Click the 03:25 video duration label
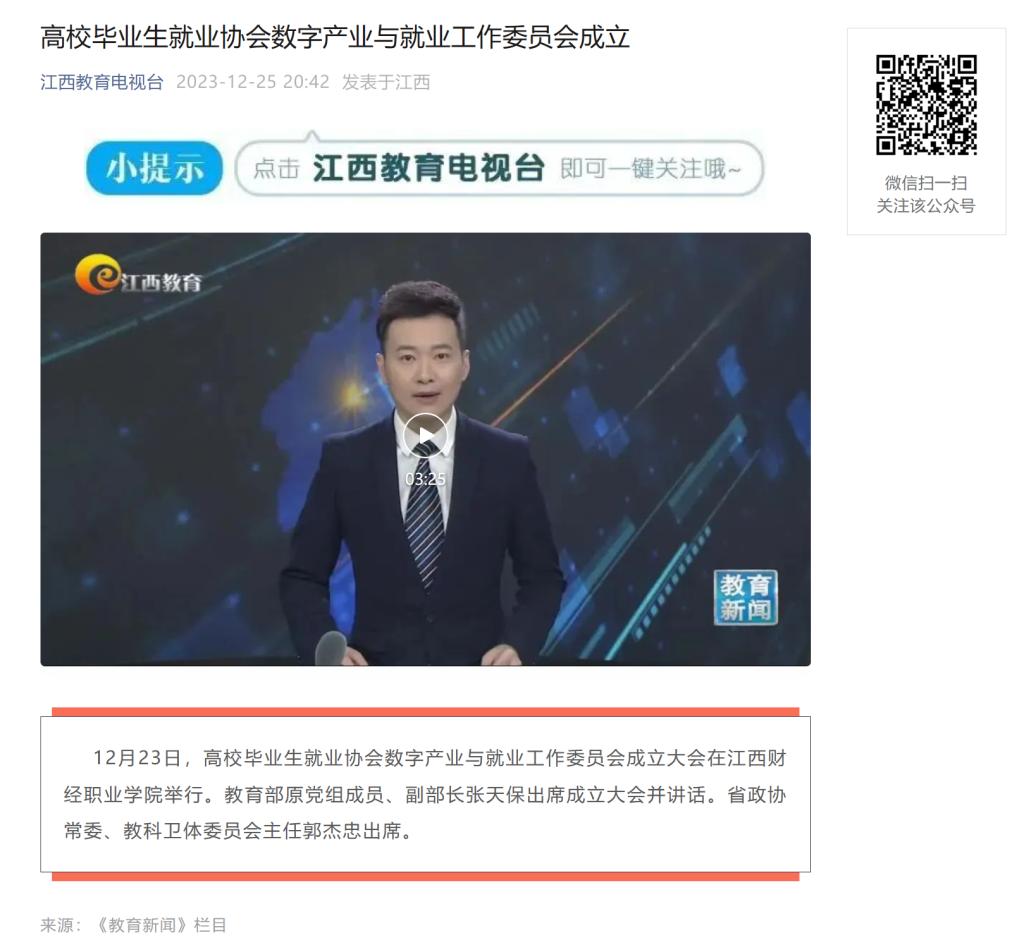This screenshot has height=952, width=1024. tap(425, 479)
